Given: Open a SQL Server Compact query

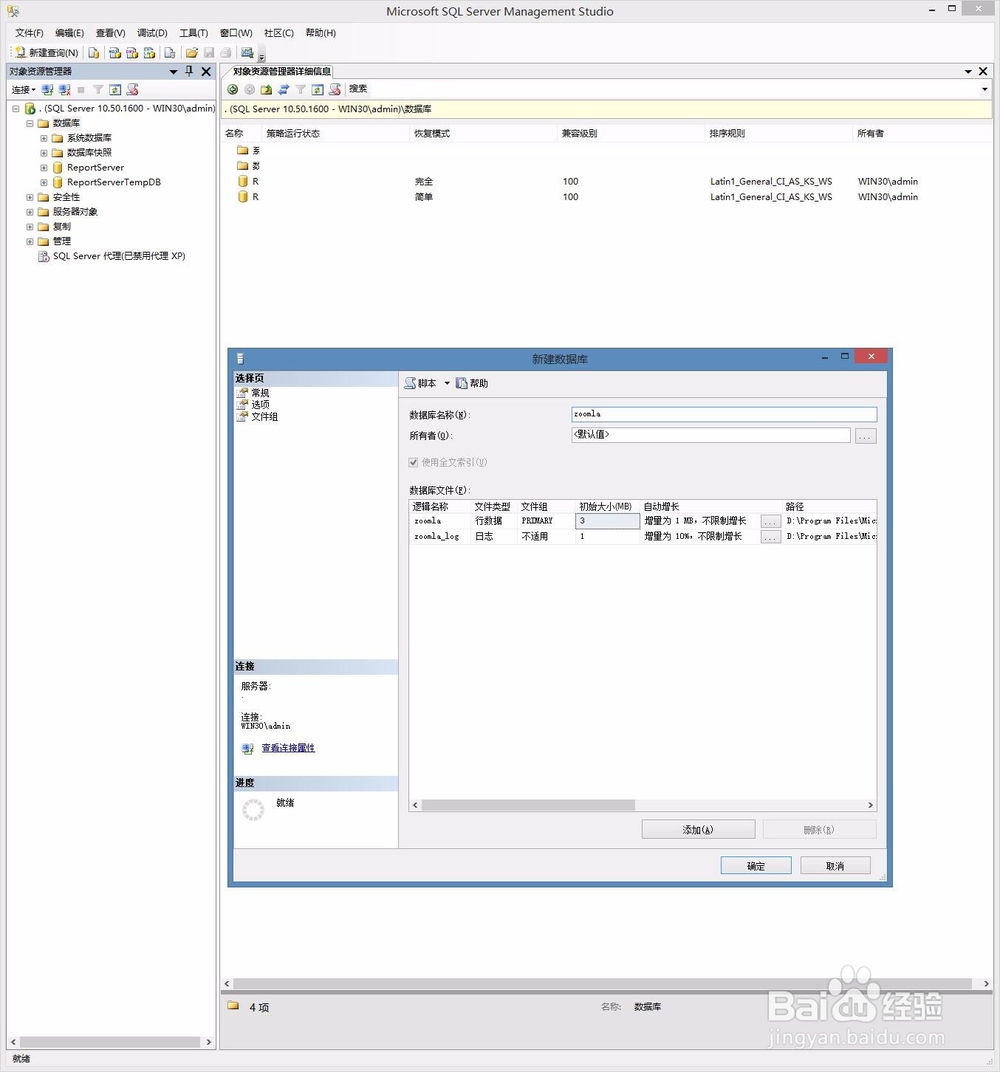Looking at the screenshot, I should pyautogui.click(x=170, y=53).
